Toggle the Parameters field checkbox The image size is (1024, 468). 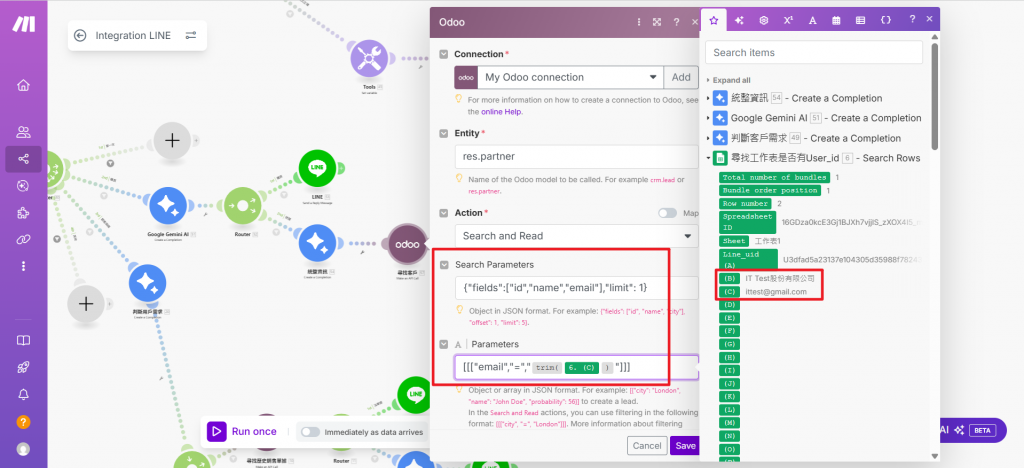pyautogui.click(x=444, y=344)
